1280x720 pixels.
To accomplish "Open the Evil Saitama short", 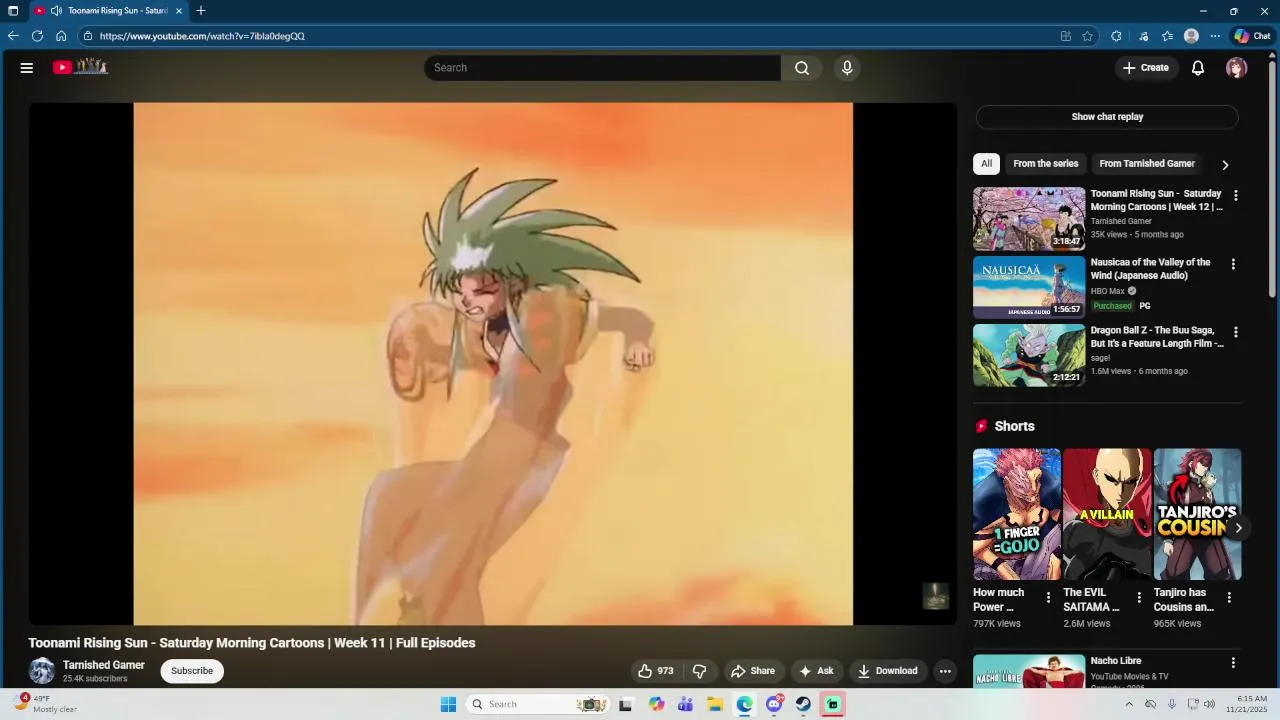I will [1107, 514].
